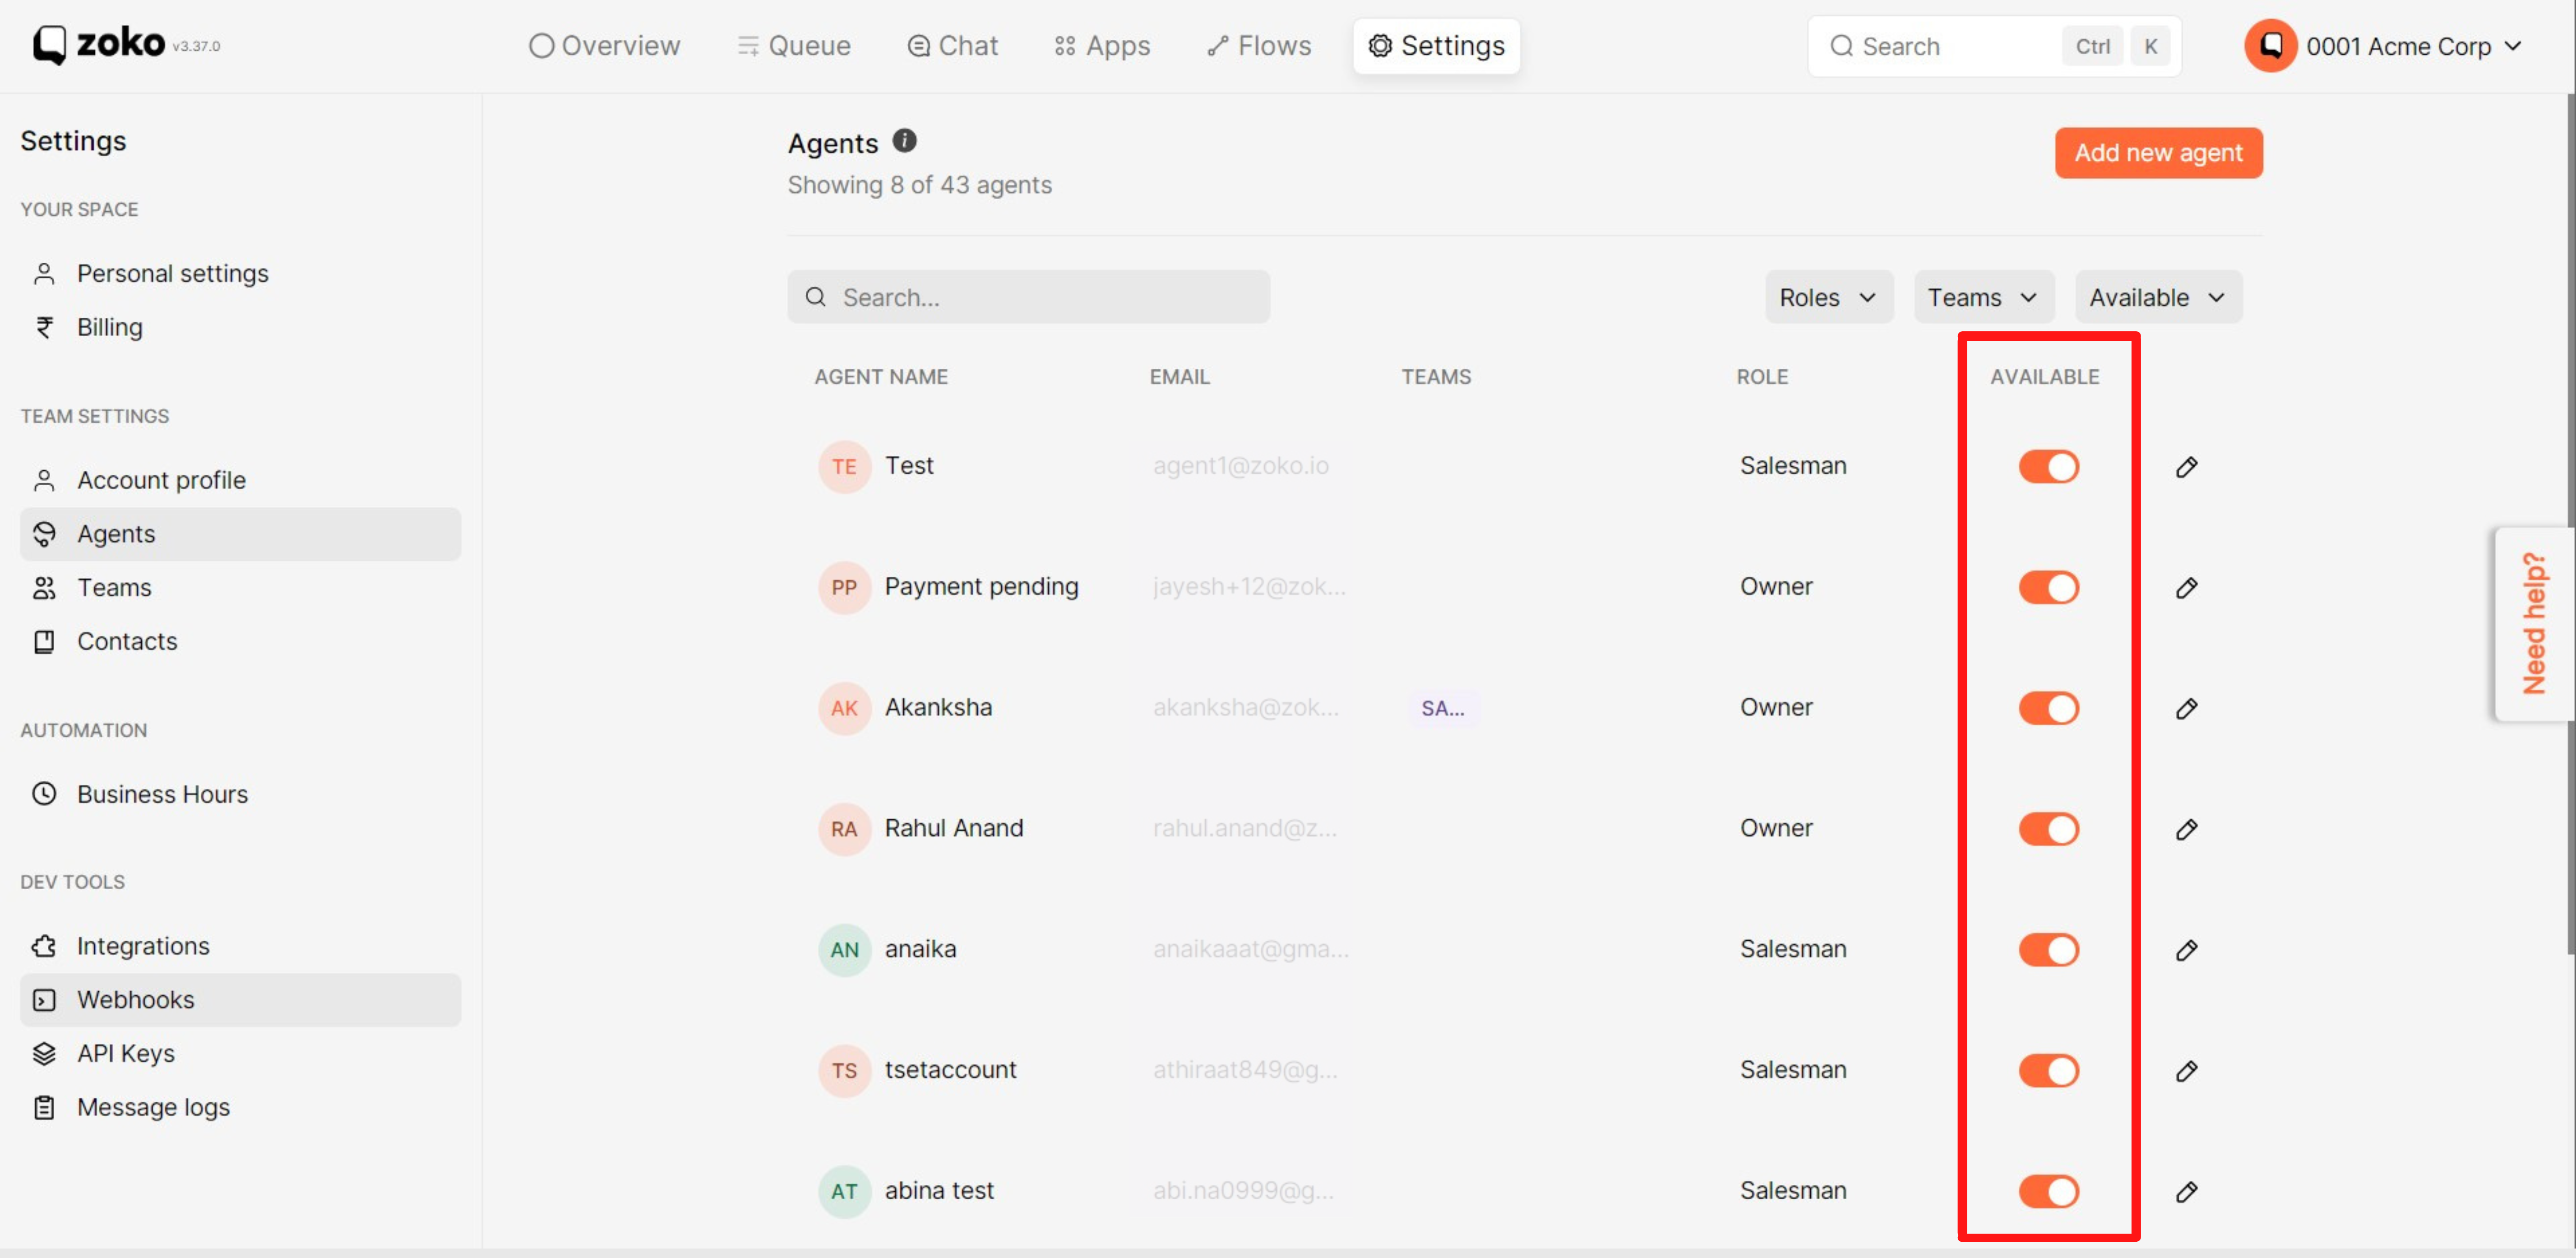The image size is (2576, 1258).
Task: Open the Teams filter dropdown
Action: point(1982,297)
